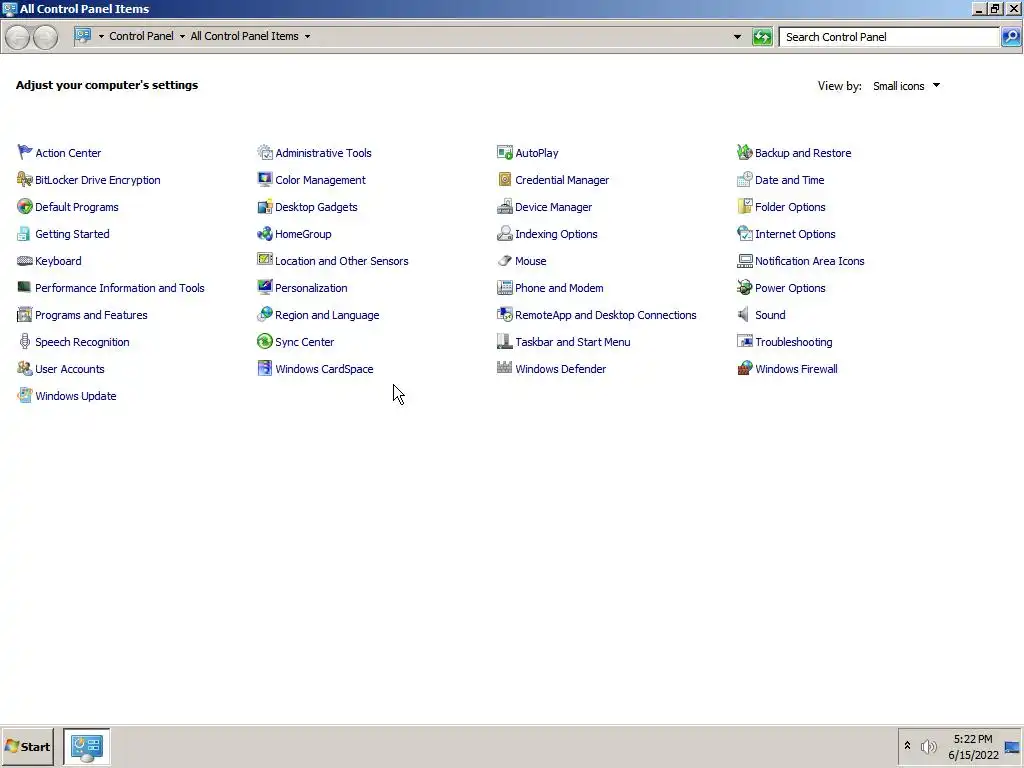Image resolution: width=1024 pixels, height=768 pixels.
Task: Open Folder Options link
Action: coord(790,207)
